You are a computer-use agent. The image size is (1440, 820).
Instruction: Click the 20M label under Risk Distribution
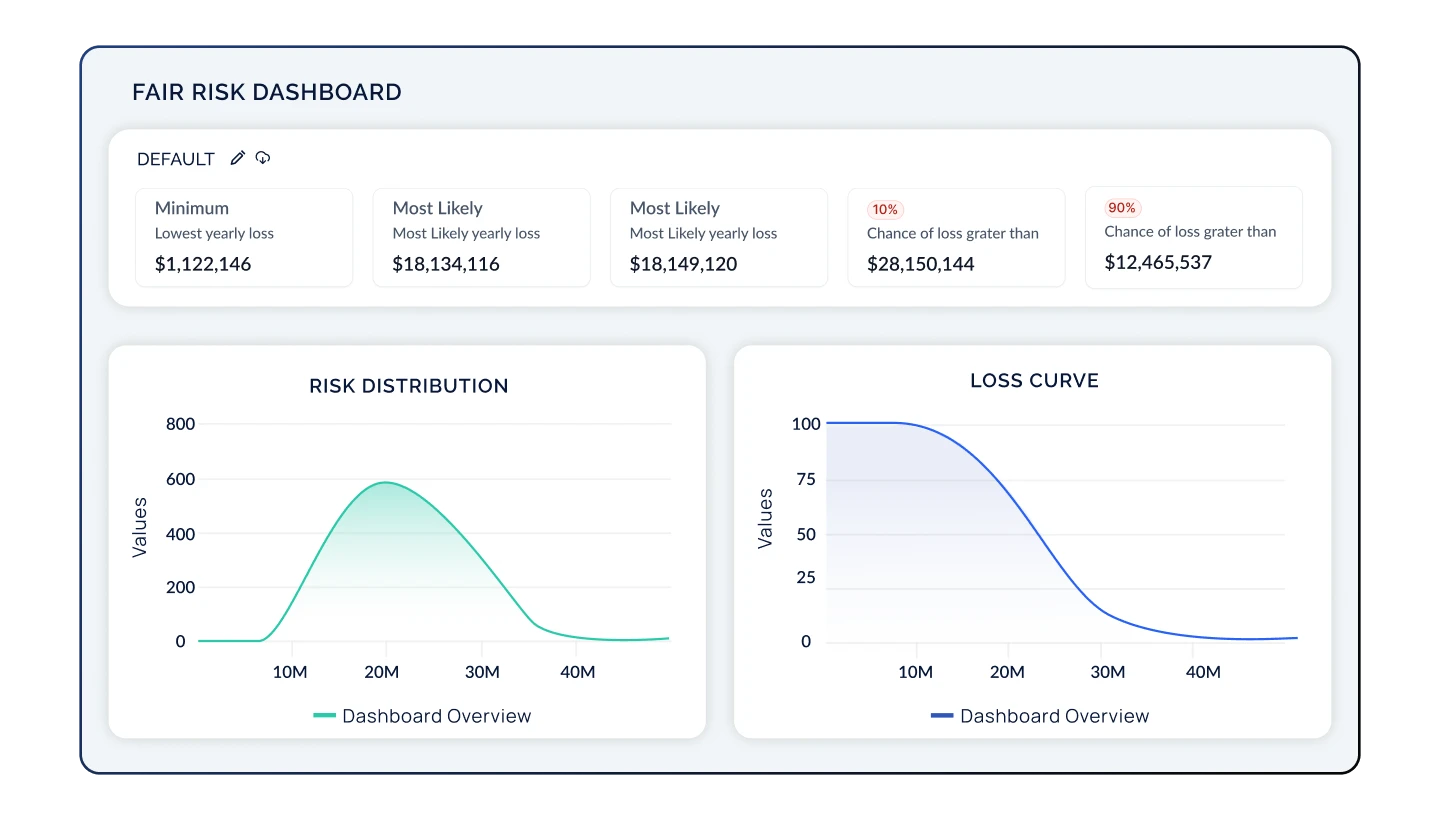[x=382, y=672]
